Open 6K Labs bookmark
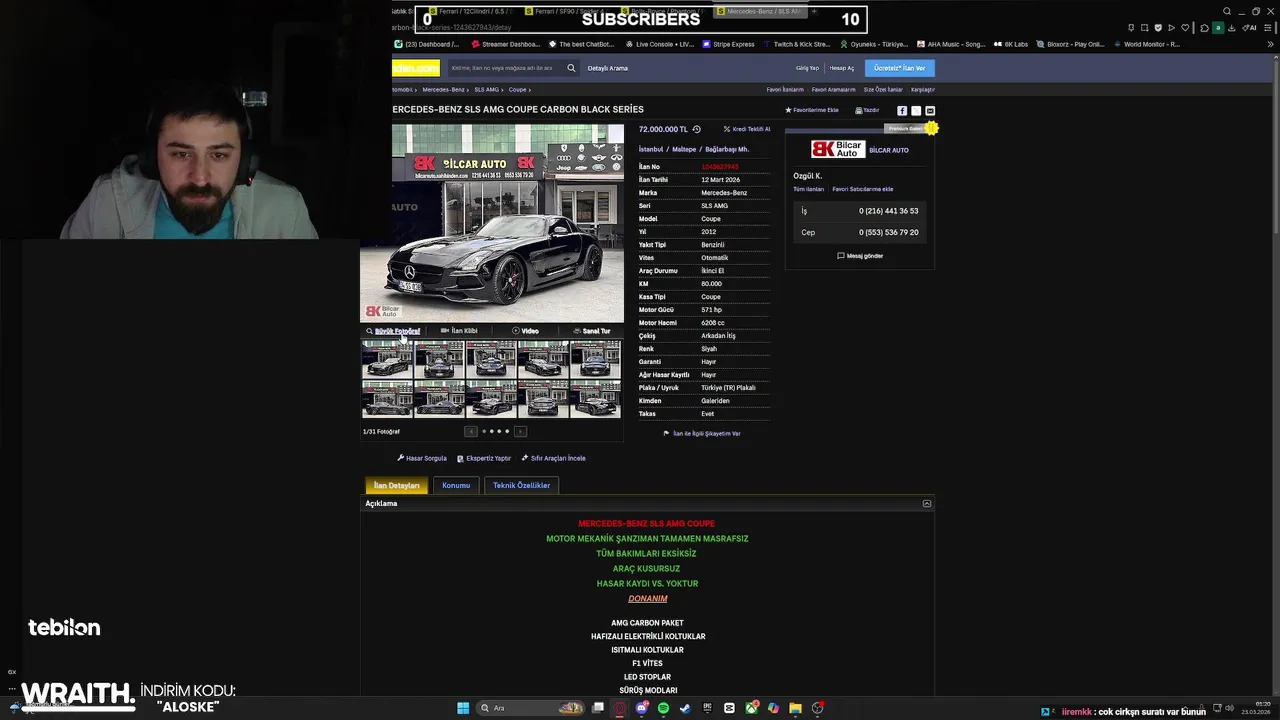1280x720 pixels. [x=1010, y=44]
